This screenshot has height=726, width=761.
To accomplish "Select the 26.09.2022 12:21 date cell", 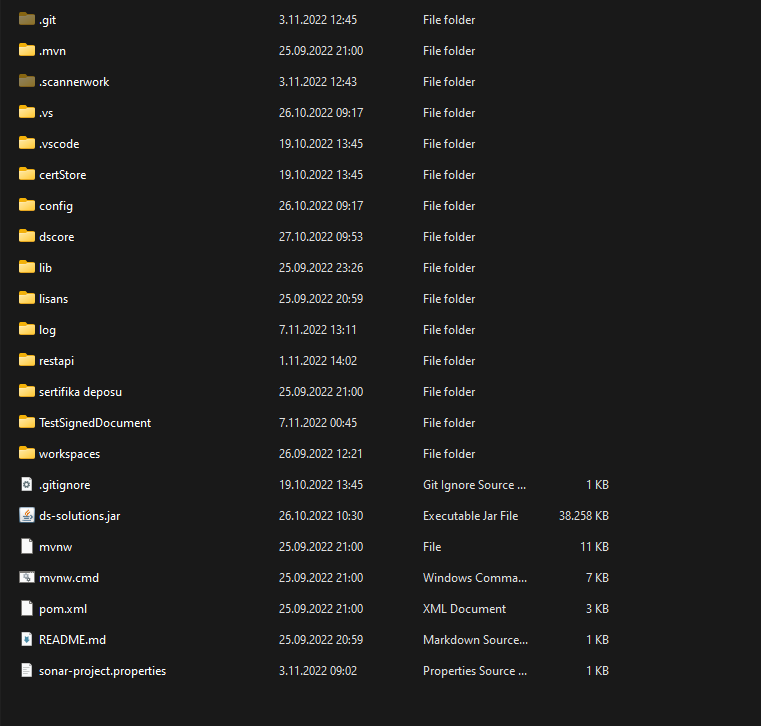I will click(x=321, y=454).
